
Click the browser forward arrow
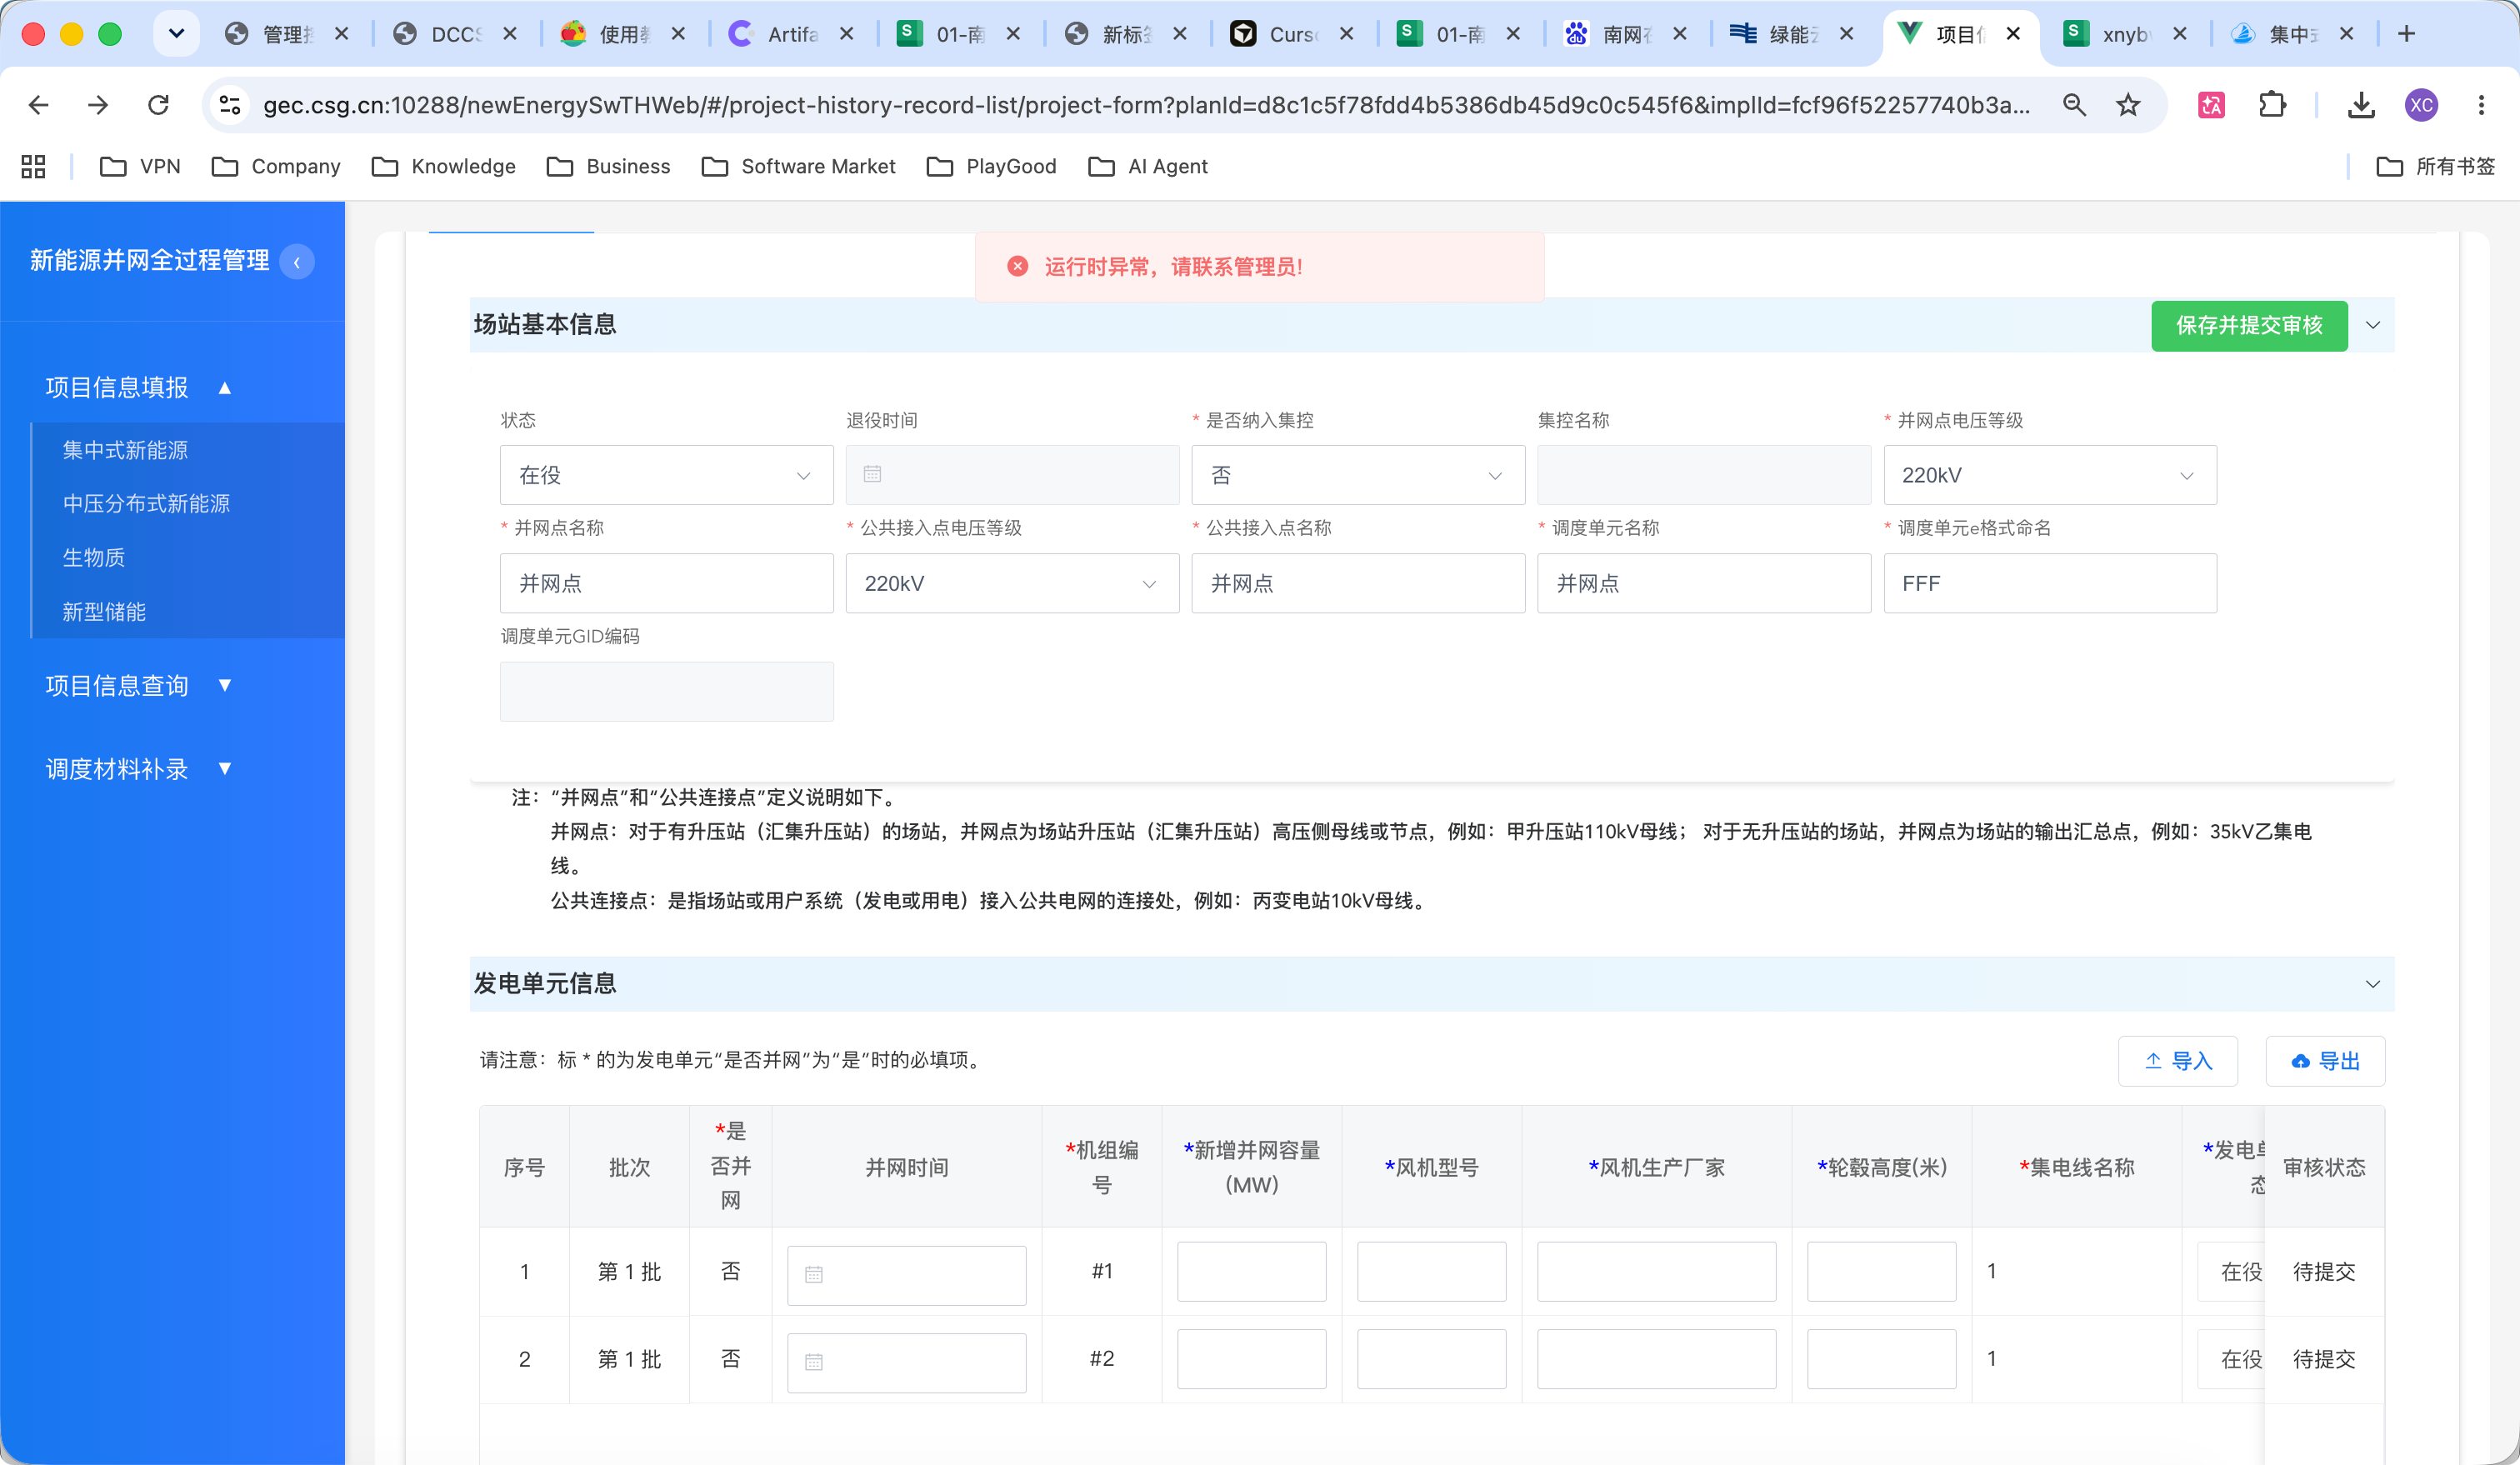(x=98, y=105)
